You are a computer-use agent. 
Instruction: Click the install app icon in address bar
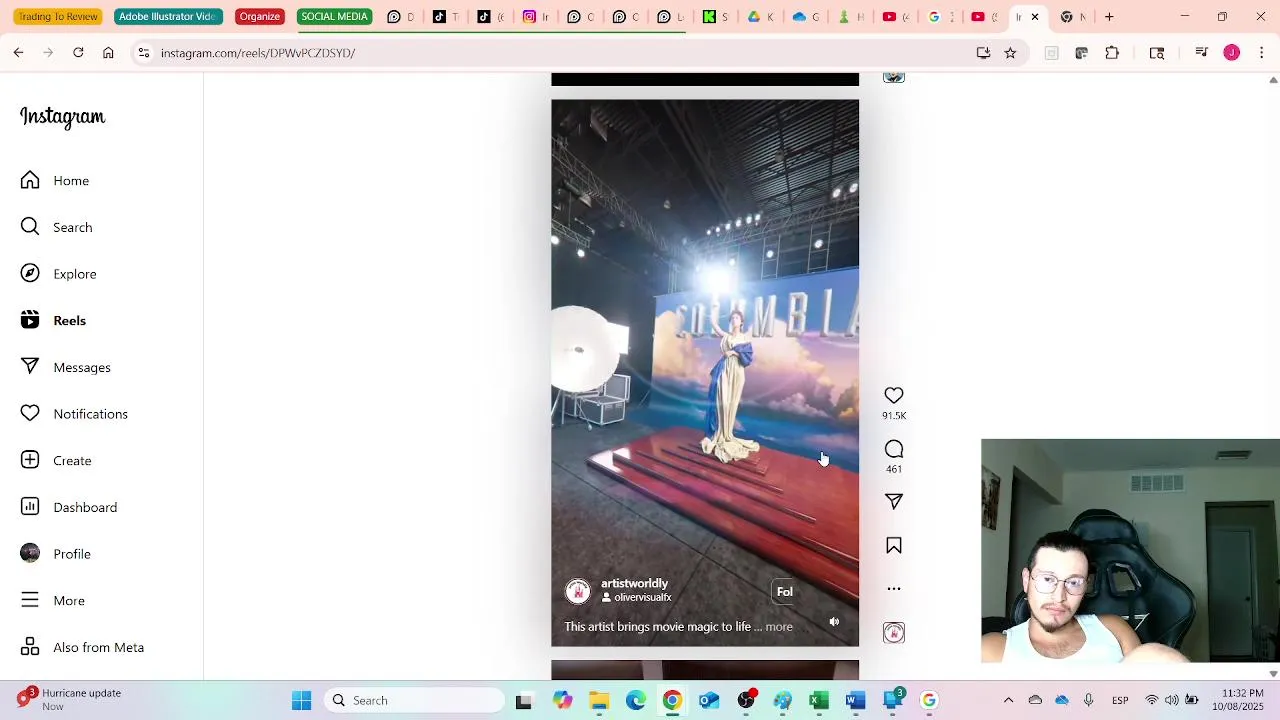tap(983, 53)
